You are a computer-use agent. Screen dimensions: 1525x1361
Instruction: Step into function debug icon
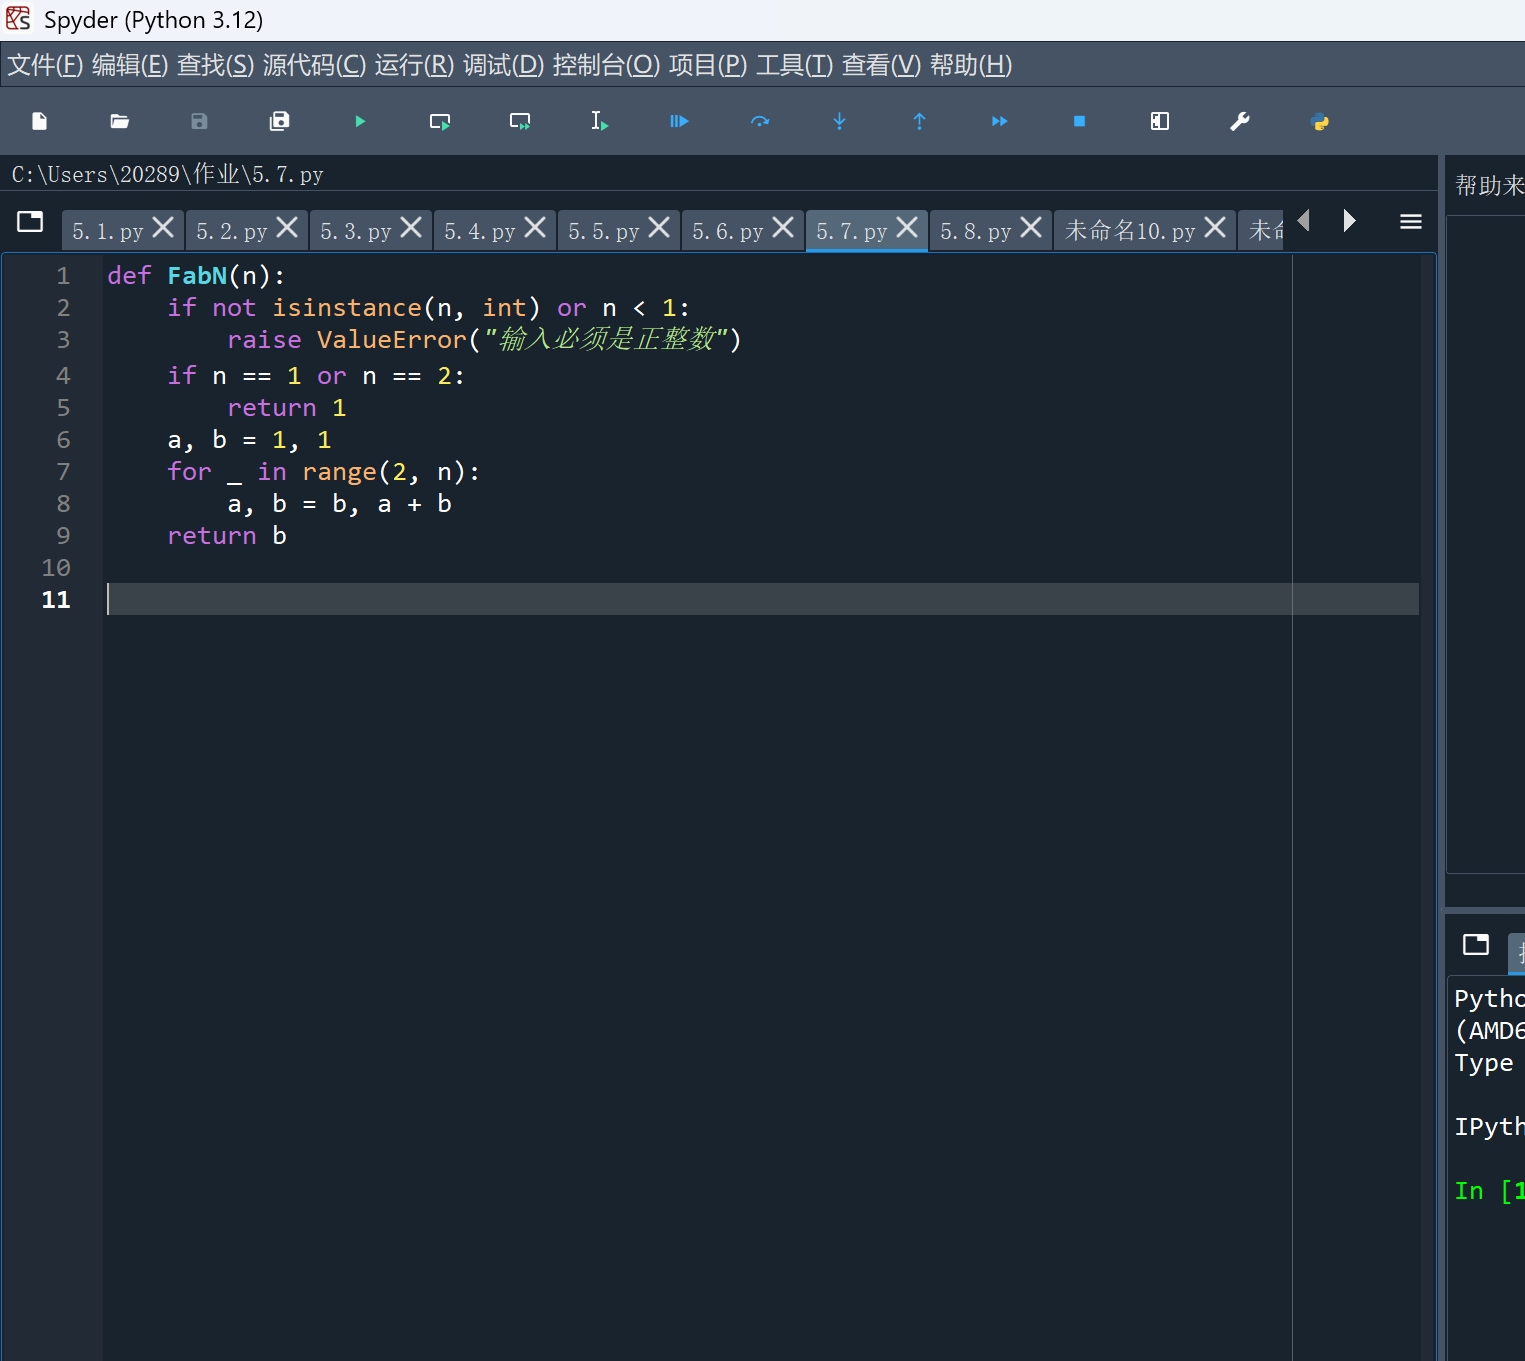(x=840, y=121)
